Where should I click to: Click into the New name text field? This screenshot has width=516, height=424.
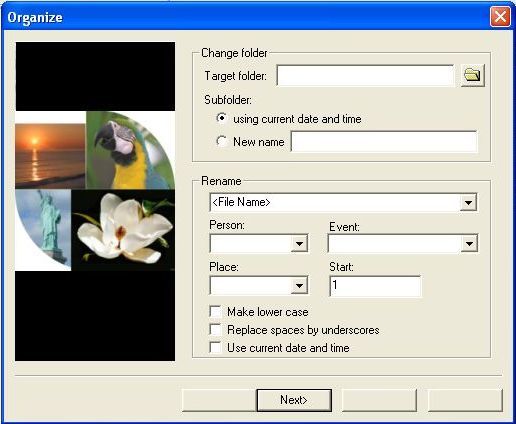click(384, 141)
